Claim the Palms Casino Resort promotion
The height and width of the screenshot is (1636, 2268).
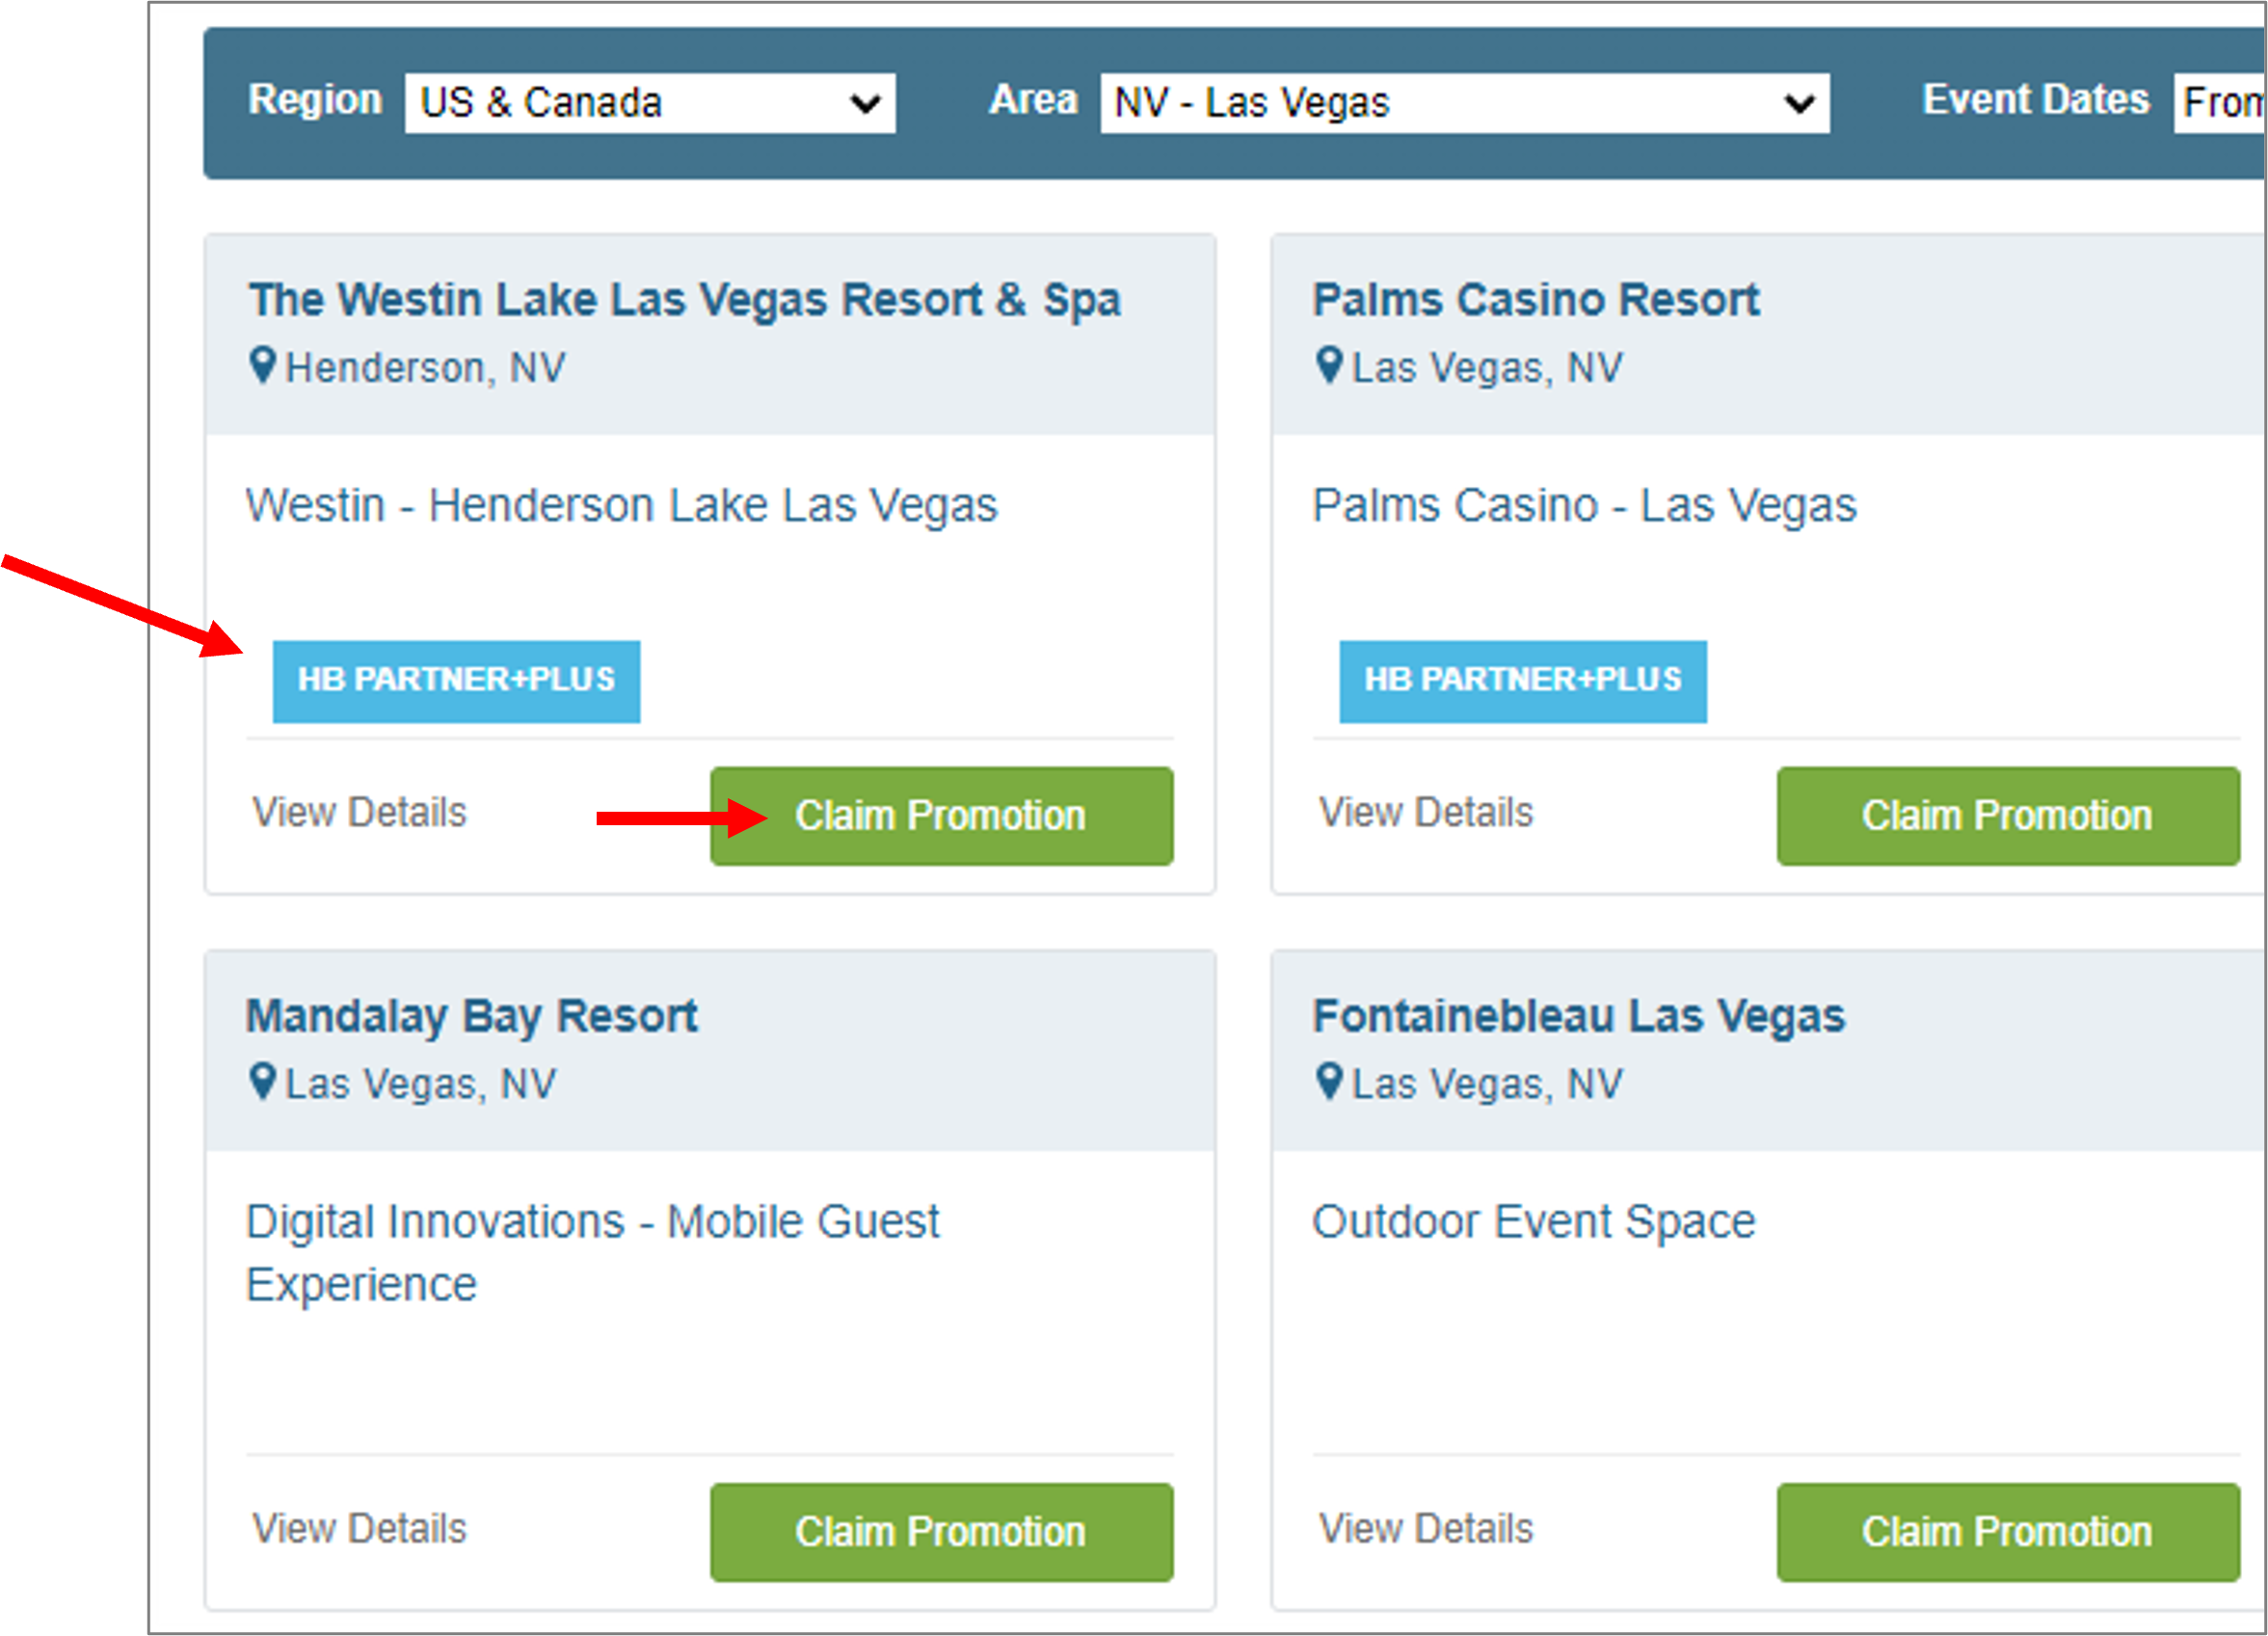tap(2007, 816)
